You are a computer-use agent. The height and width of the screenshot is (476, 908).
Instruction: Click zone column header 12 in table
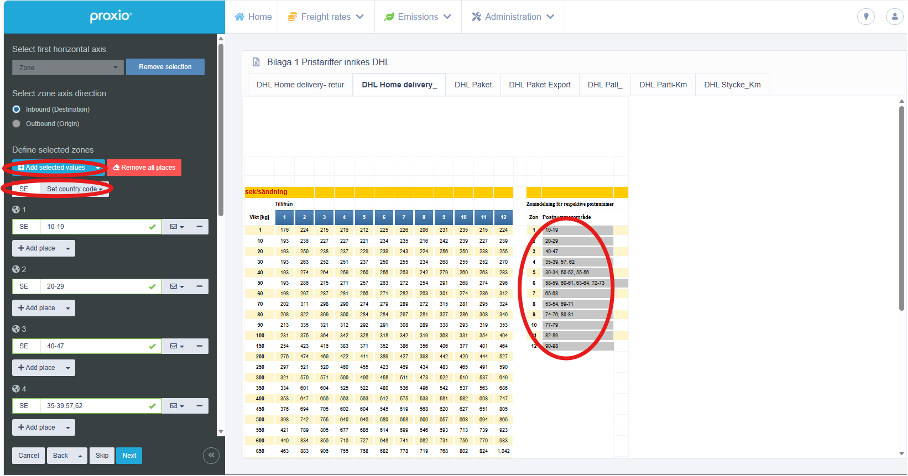(x=504, y=218)
